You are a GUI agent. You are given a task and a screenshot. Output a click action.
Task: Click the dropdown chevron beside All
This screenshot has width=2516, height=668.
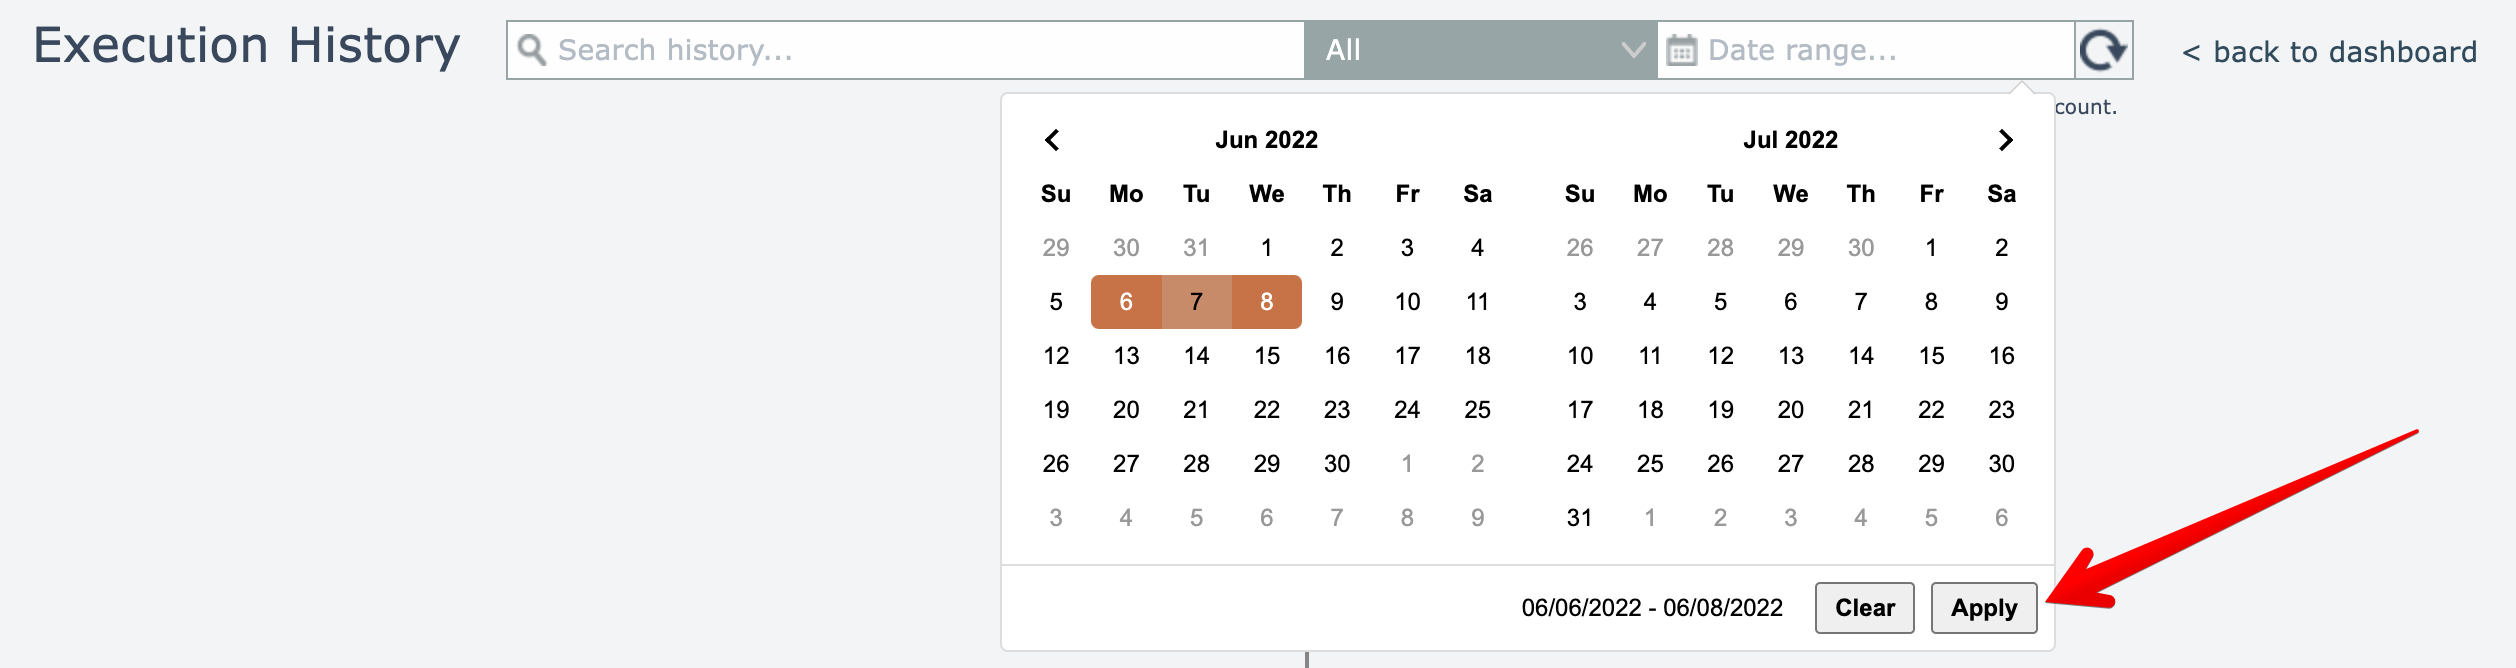1632,50
